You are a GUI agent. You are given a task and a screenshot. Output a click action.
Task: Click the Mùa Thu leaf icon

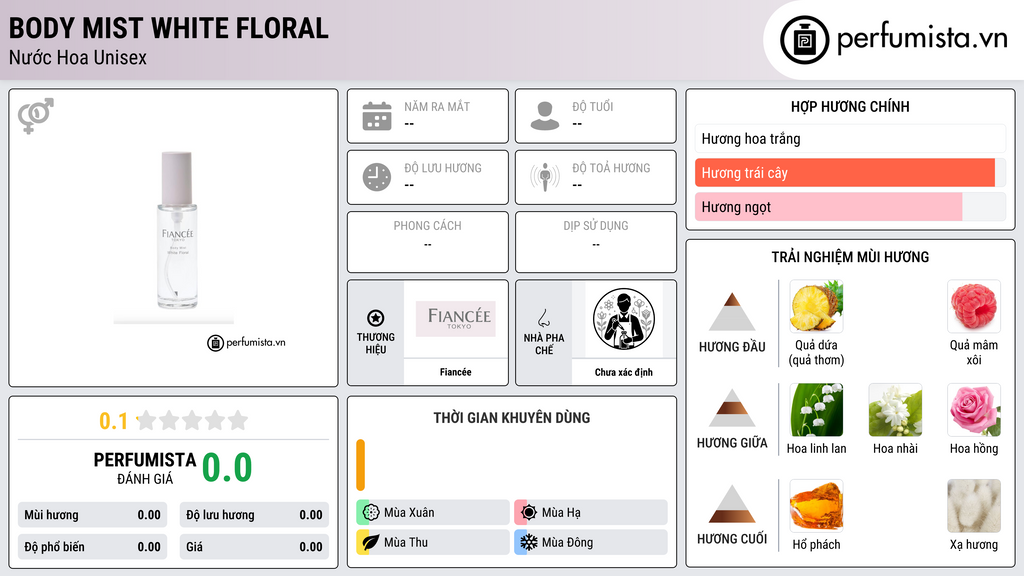click(371, 542)
